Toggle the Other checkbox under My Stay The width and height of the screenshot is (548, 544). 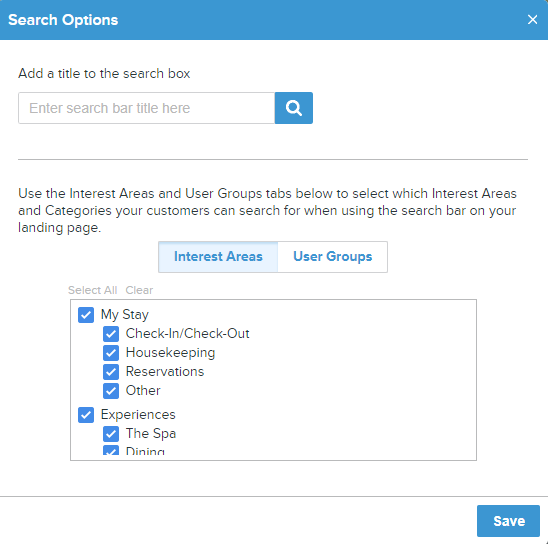click(x=111, y=391)
